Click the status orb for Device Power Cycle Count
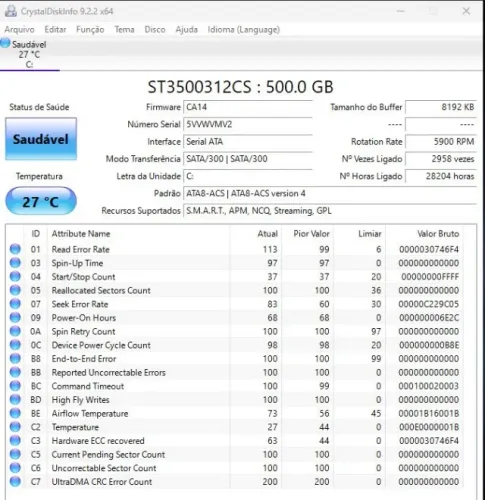Screen dimensions: 485x500 coord(15,345)
